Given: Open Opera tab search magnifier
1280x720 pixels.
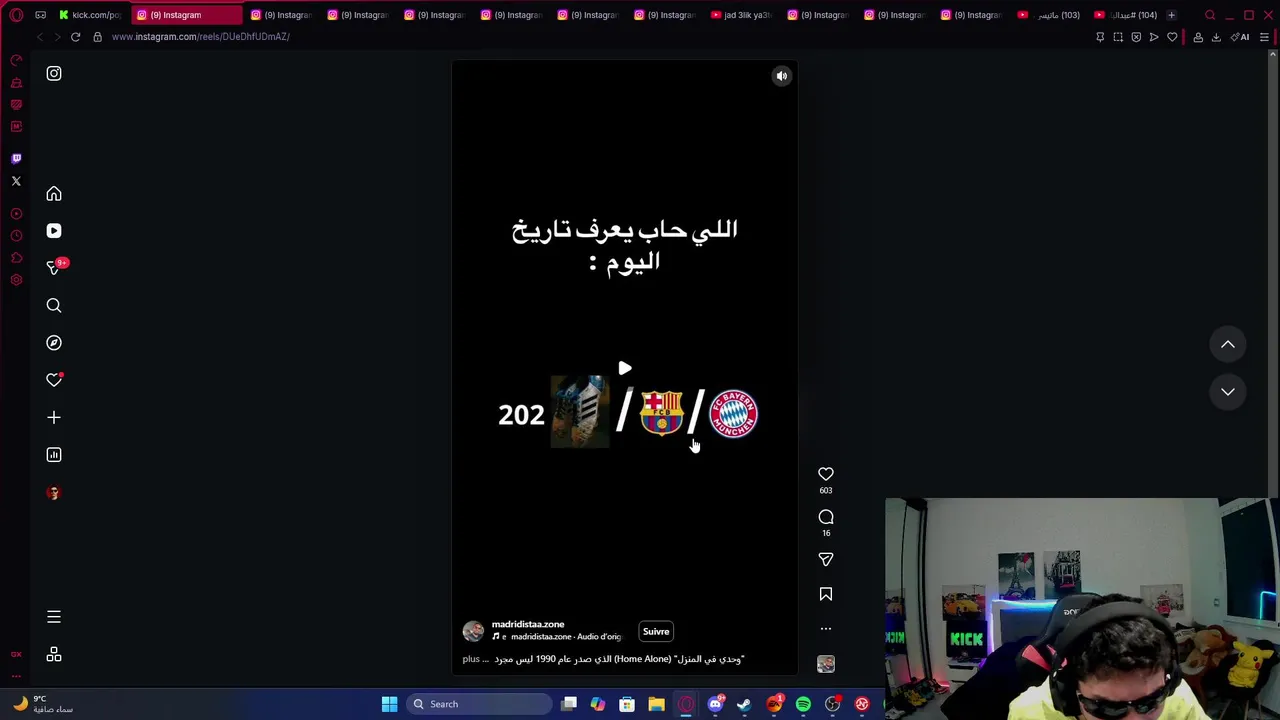Looking at the screenshot, I should pos(1210,15).
